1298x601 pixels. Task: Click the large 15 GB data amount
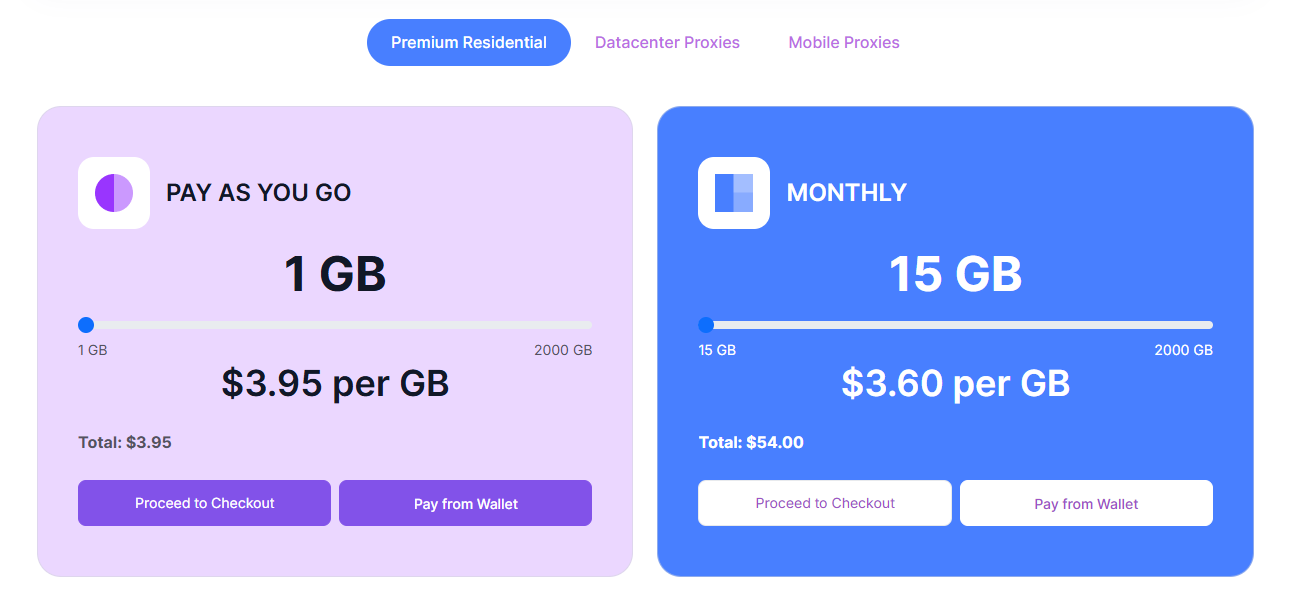955,274
